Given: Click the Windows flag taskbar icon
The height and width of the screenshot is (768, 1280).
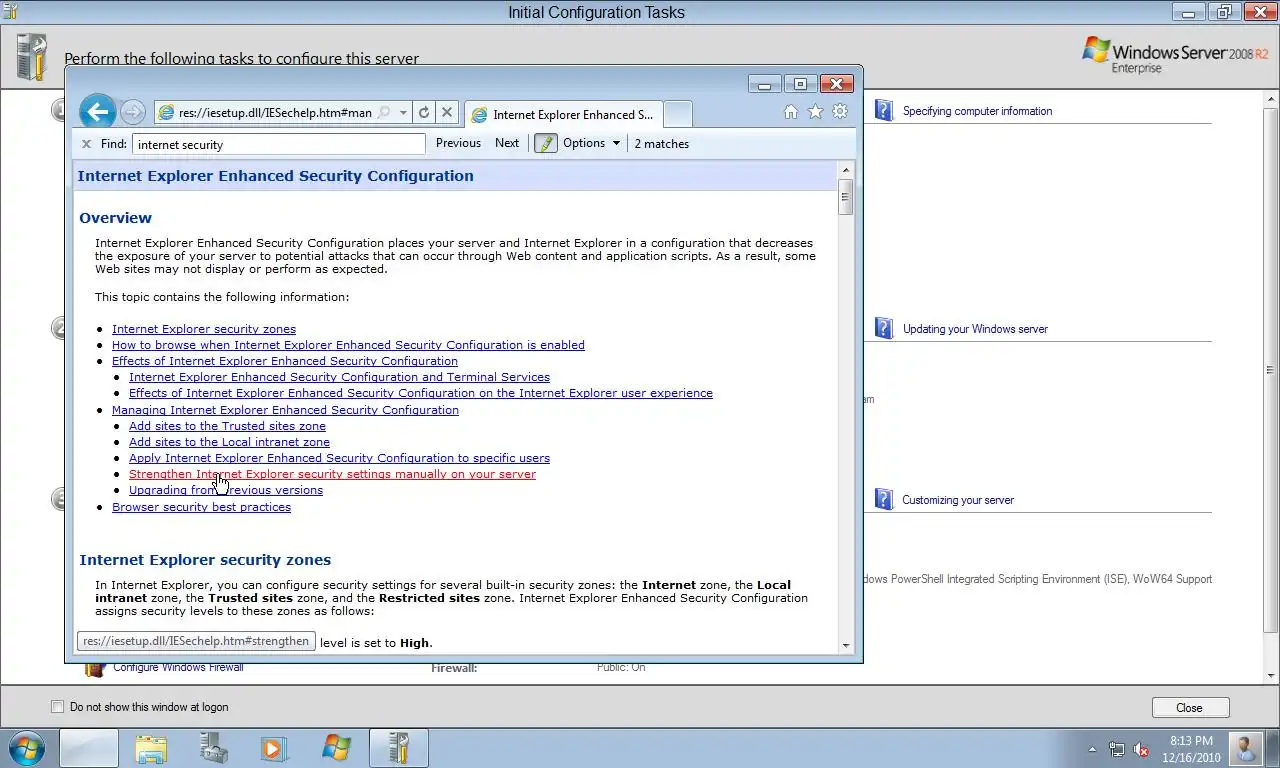Looking at the screenshot, I should click(x=337, y=748).
